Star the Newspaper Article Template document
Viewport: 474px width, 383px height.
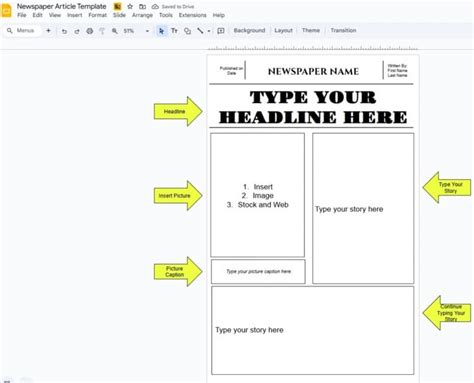point(130,6)
